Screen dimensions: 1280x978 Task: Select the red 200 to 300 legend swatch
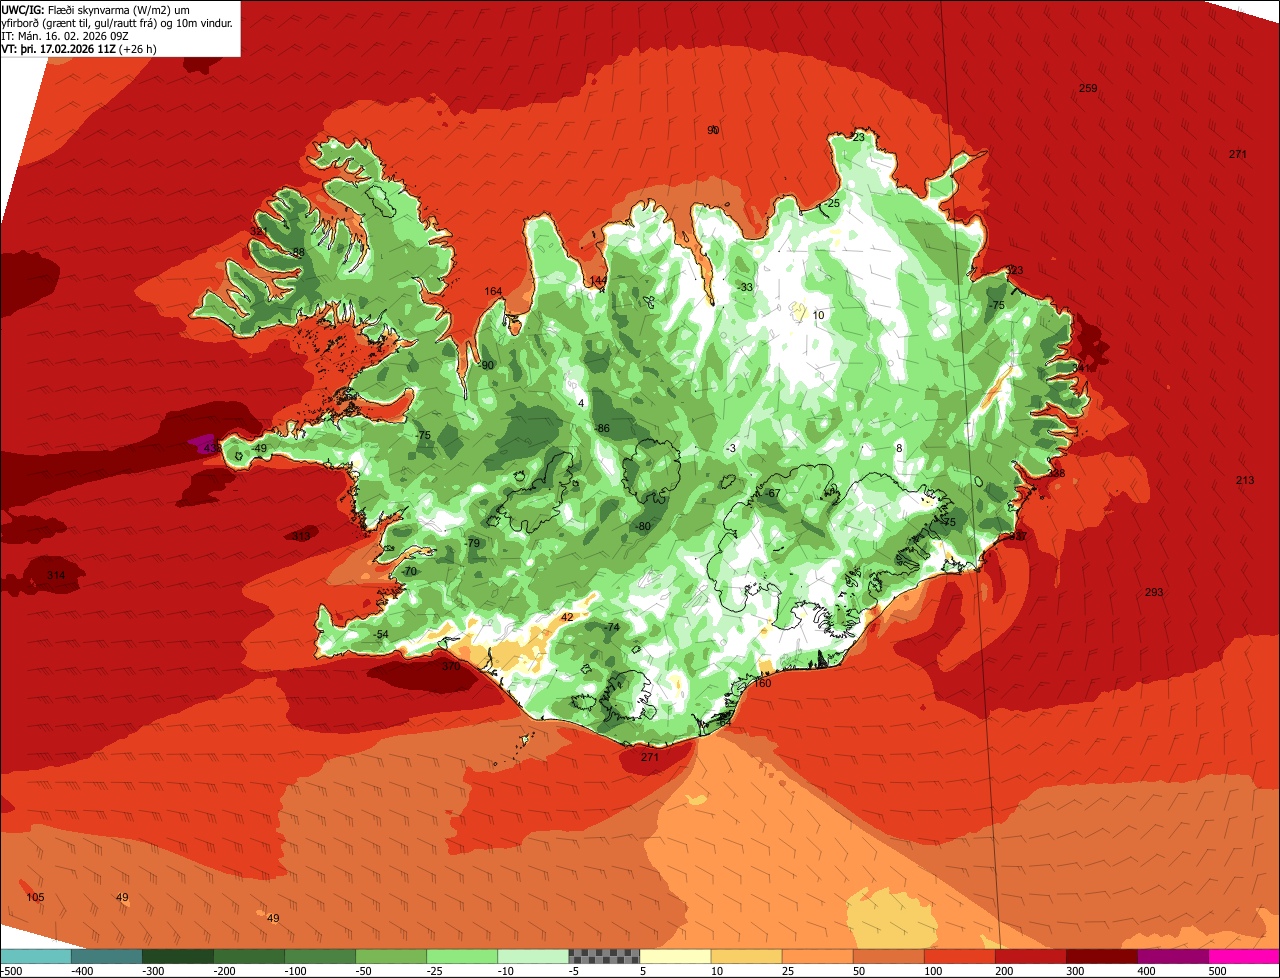1030,956
